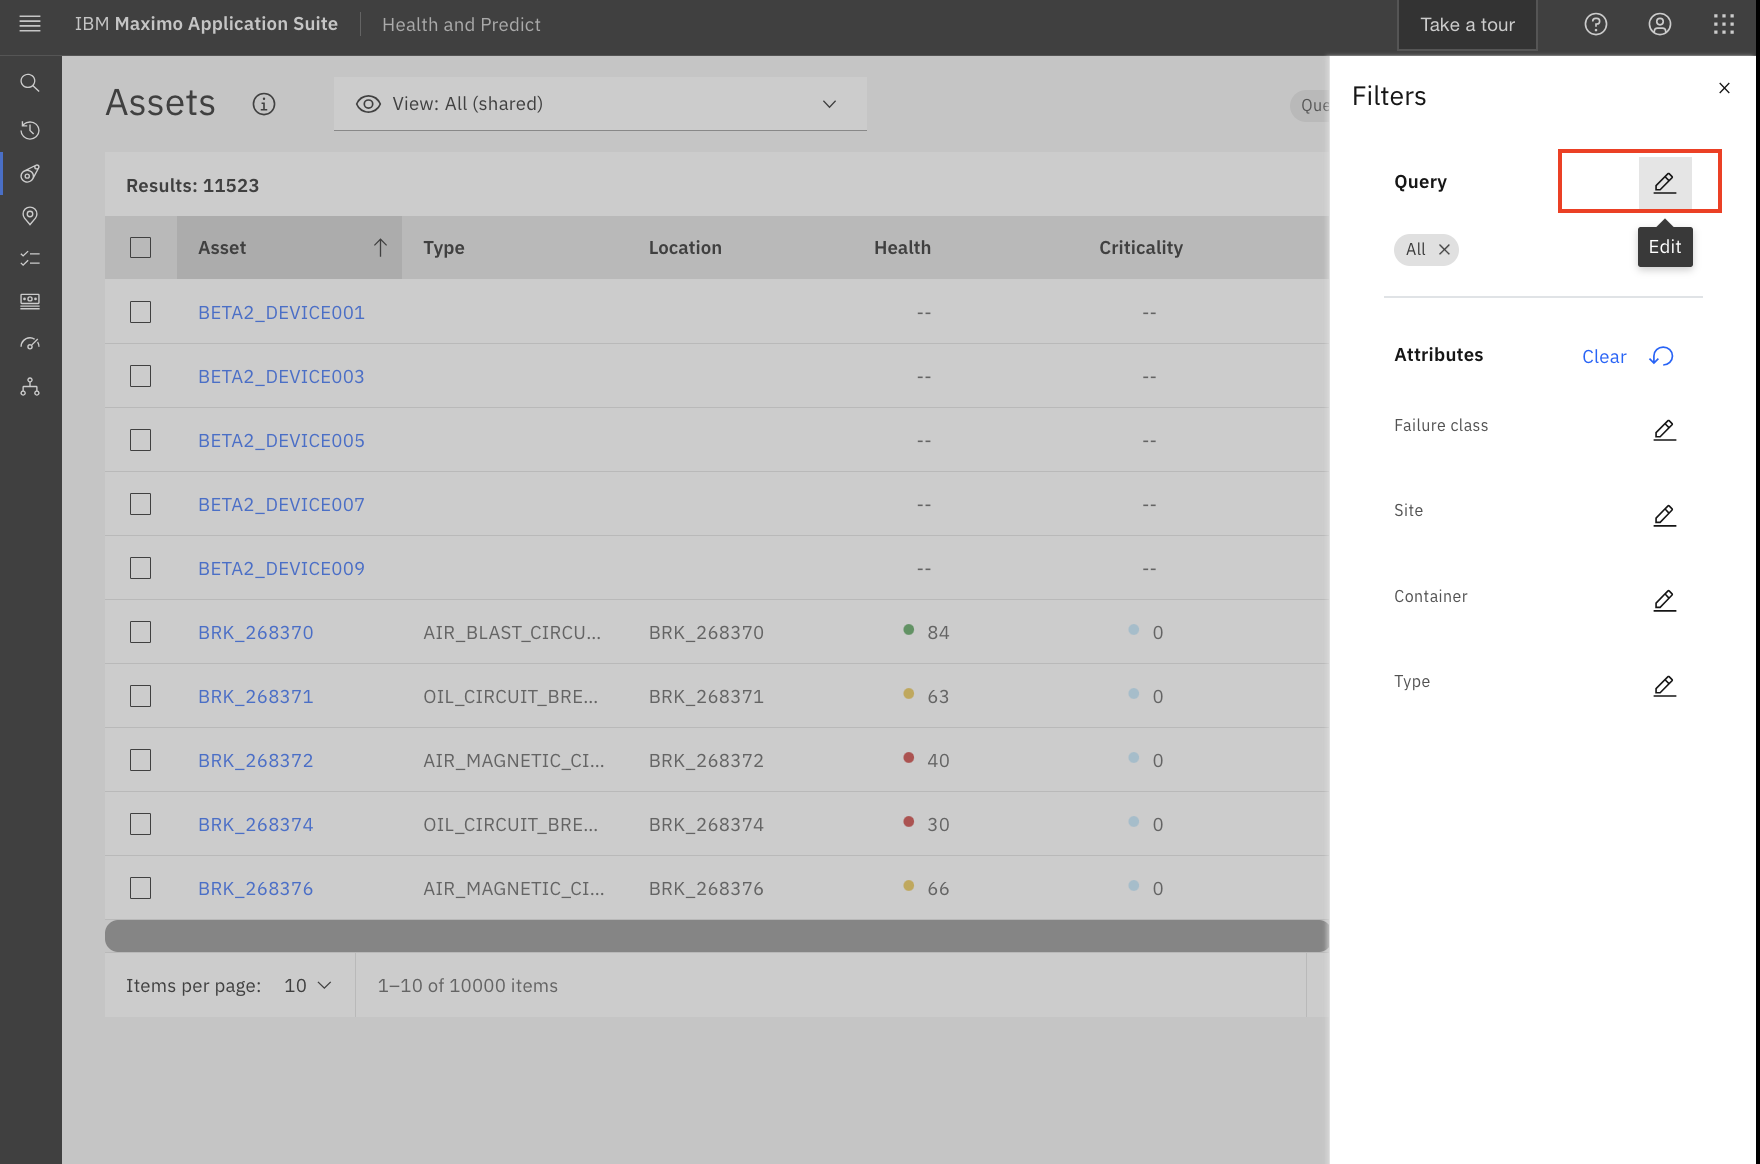Viewport: 1760px width, 1164px height.
Task: Open the user profile icon
Action: [x=1660, y=24]
